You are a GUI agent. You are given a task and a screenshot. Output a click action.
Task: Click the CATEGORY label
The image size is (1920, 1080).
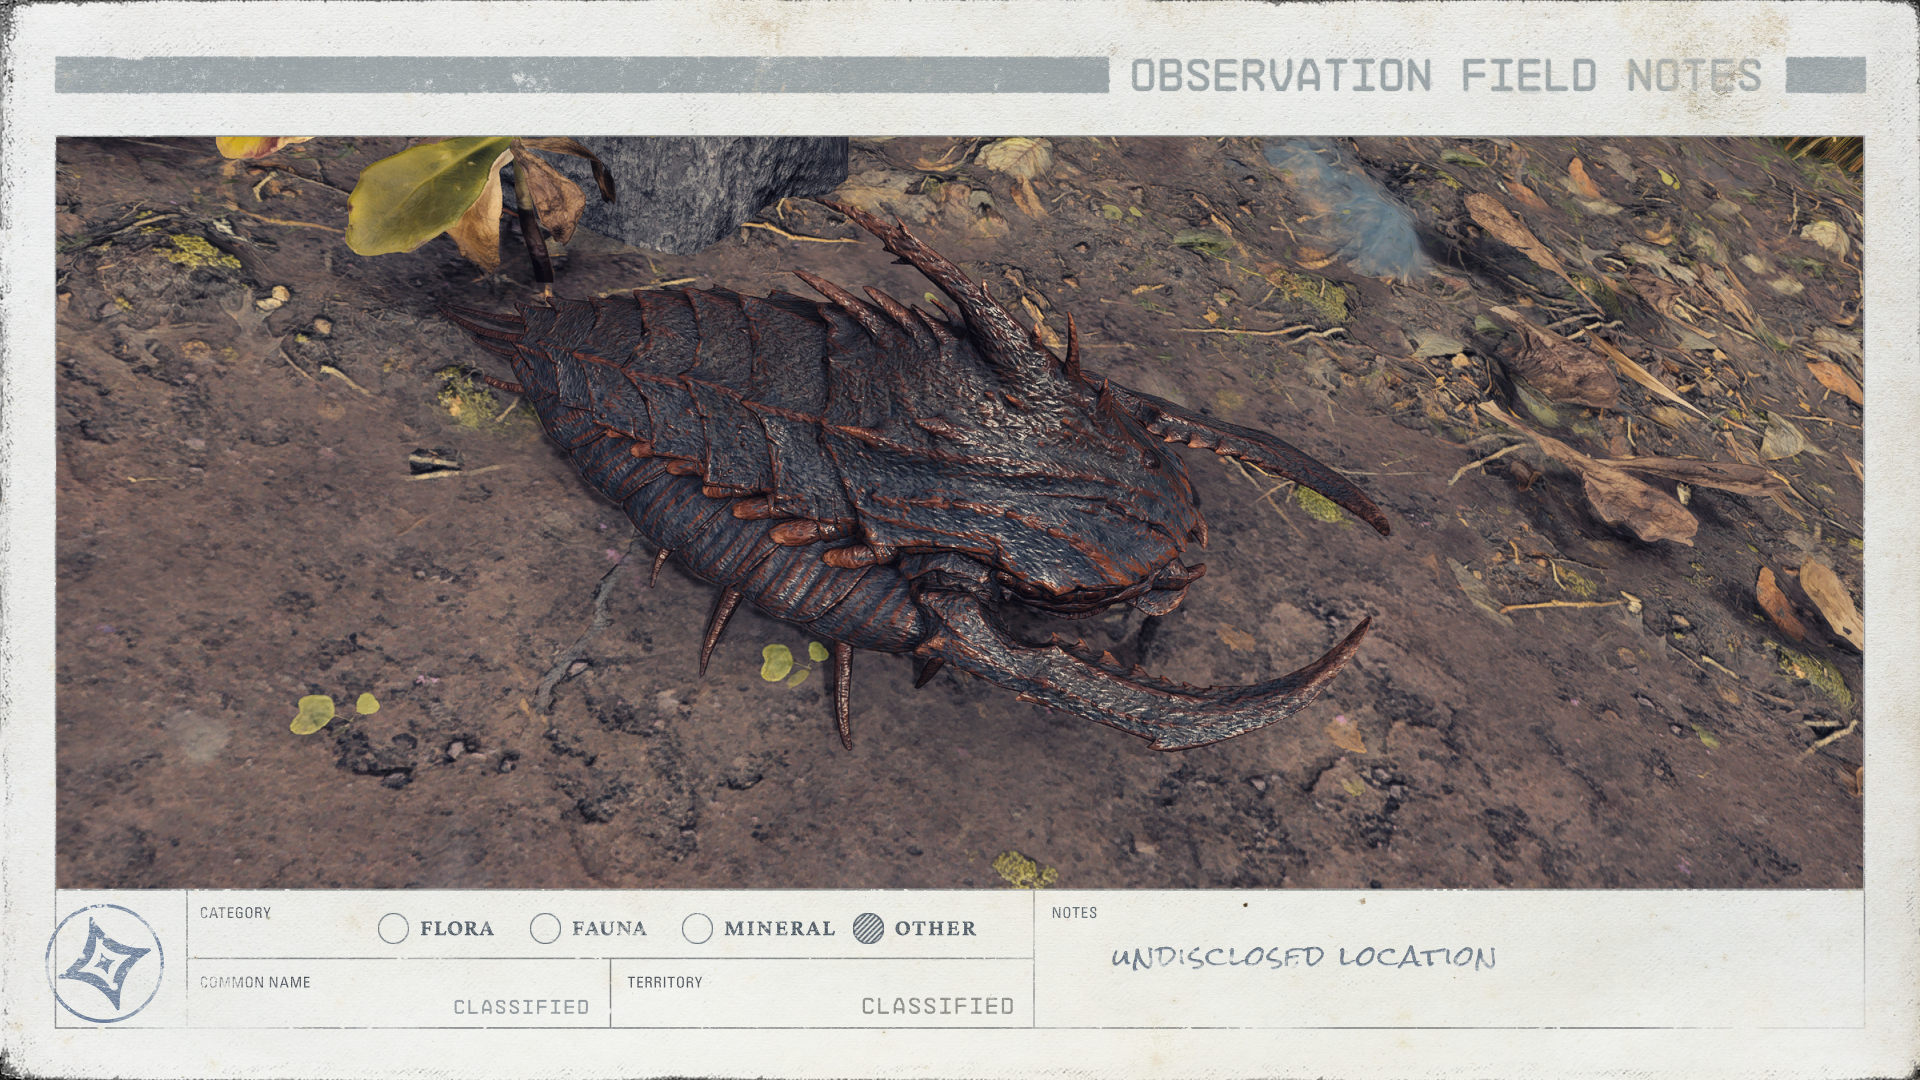coord(235,913)
